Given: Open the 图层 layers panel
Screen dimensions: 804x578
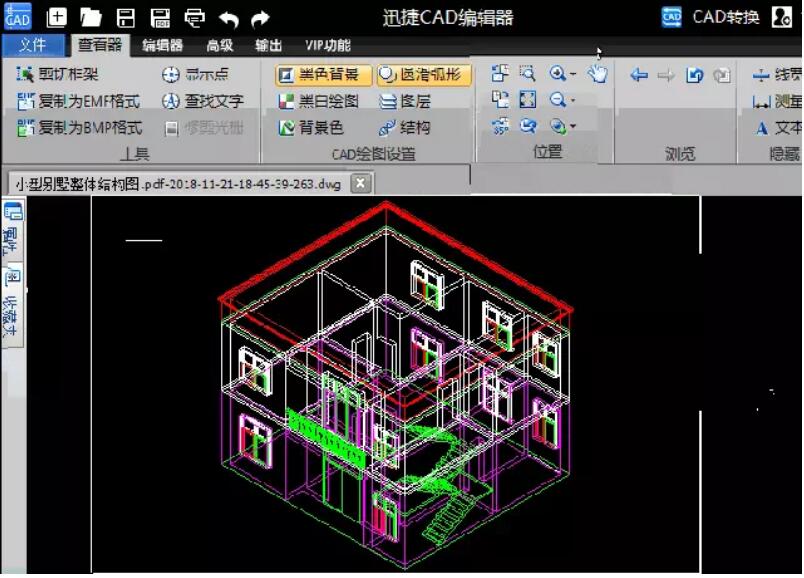Looking at the screenshot, I should click(405, 101).
